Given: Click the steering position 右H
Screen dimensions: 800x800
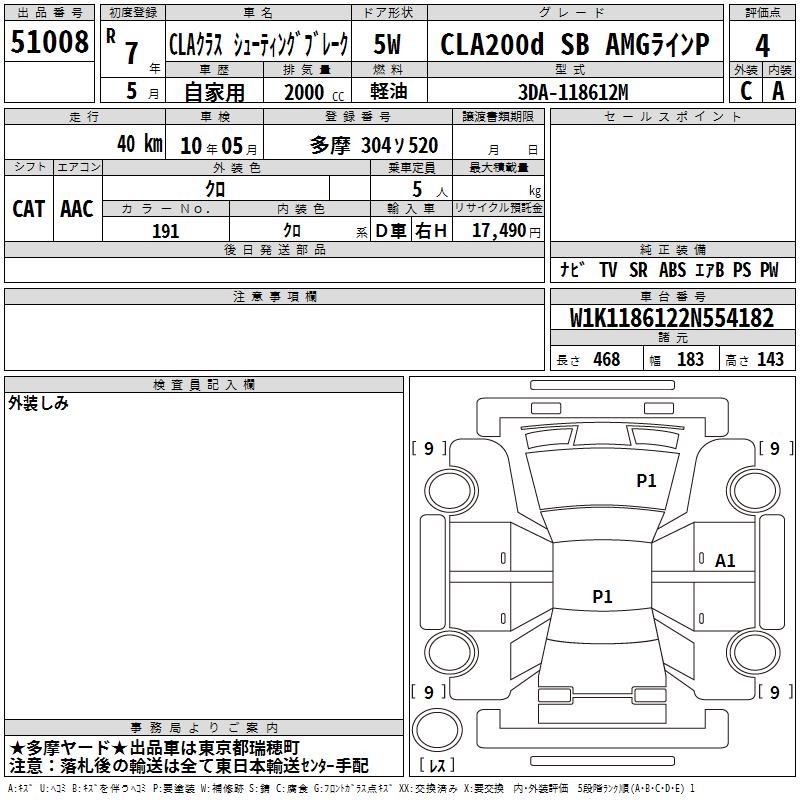Looking at the screenshot, I should [431, 231].
